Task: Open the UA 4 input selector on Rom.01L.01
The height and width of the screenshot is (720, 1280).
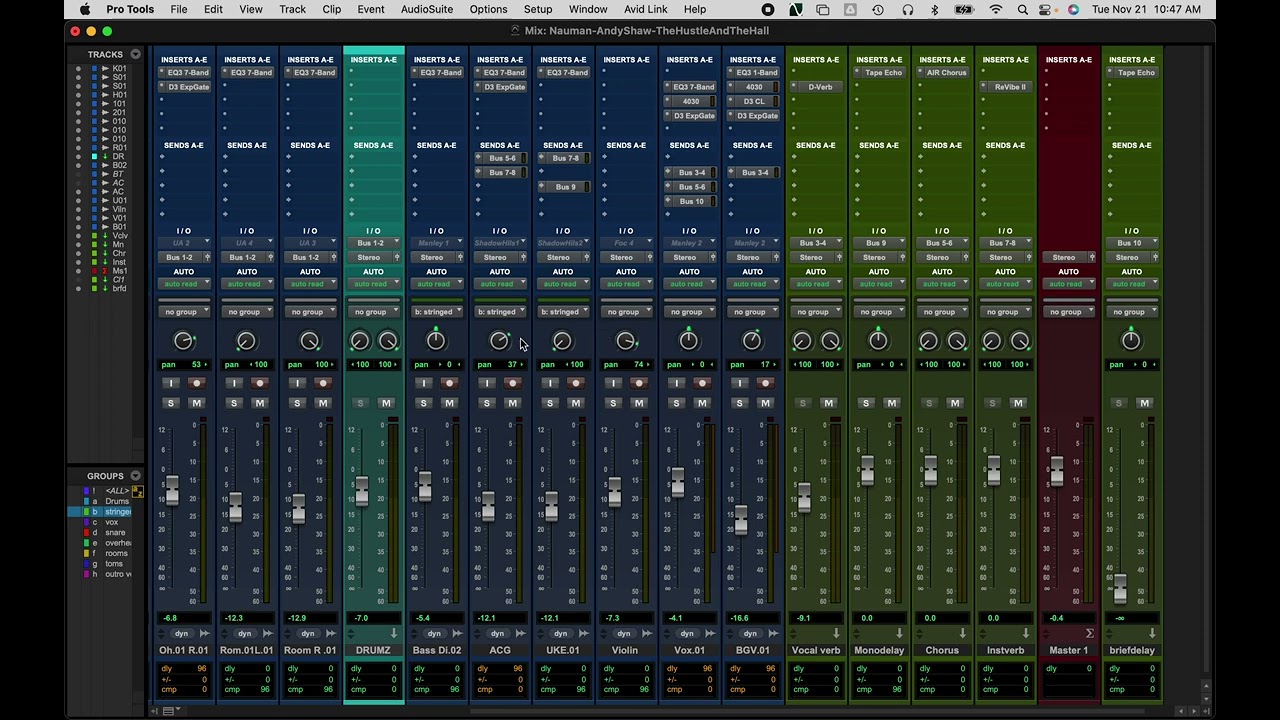Action: 247,243
